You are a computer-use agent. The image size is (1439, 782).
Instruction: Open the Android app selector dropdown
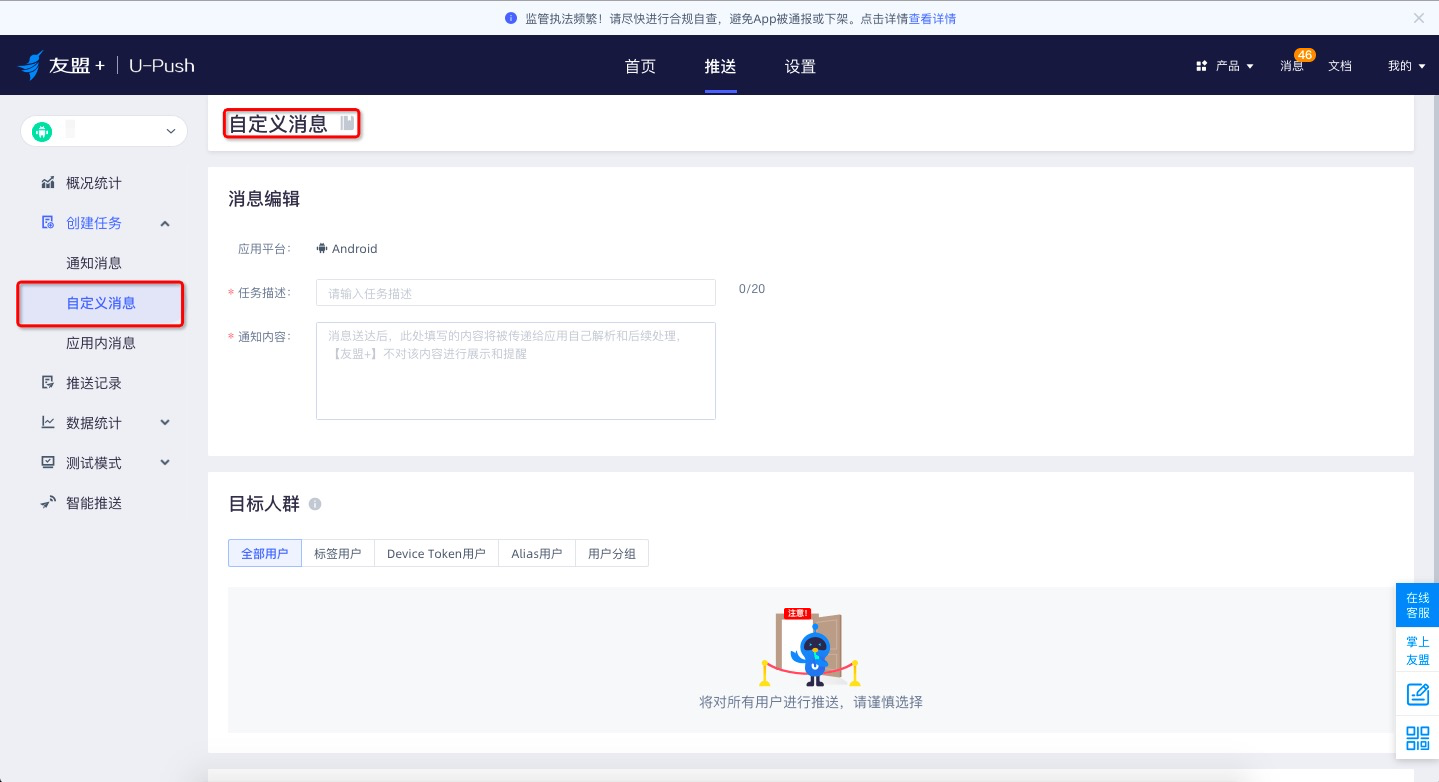[104, 131]
